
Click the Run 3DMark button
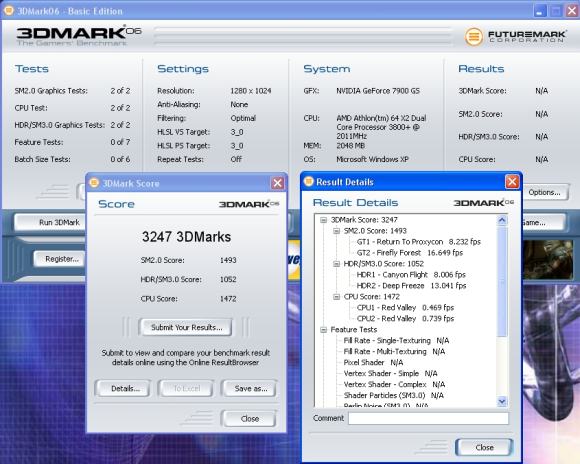pos(51,222)
